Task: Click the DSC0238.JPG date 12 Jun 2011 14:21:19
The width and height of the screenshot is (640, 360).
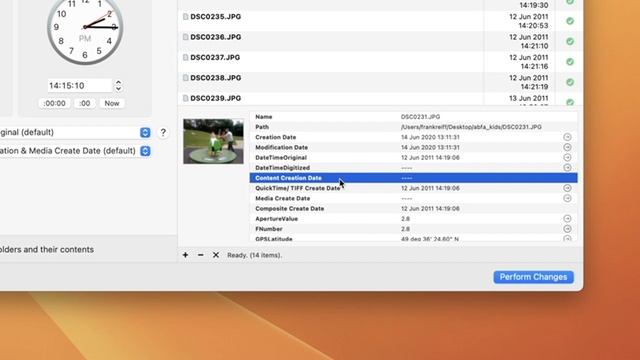Action: click(x=529, y=82)
